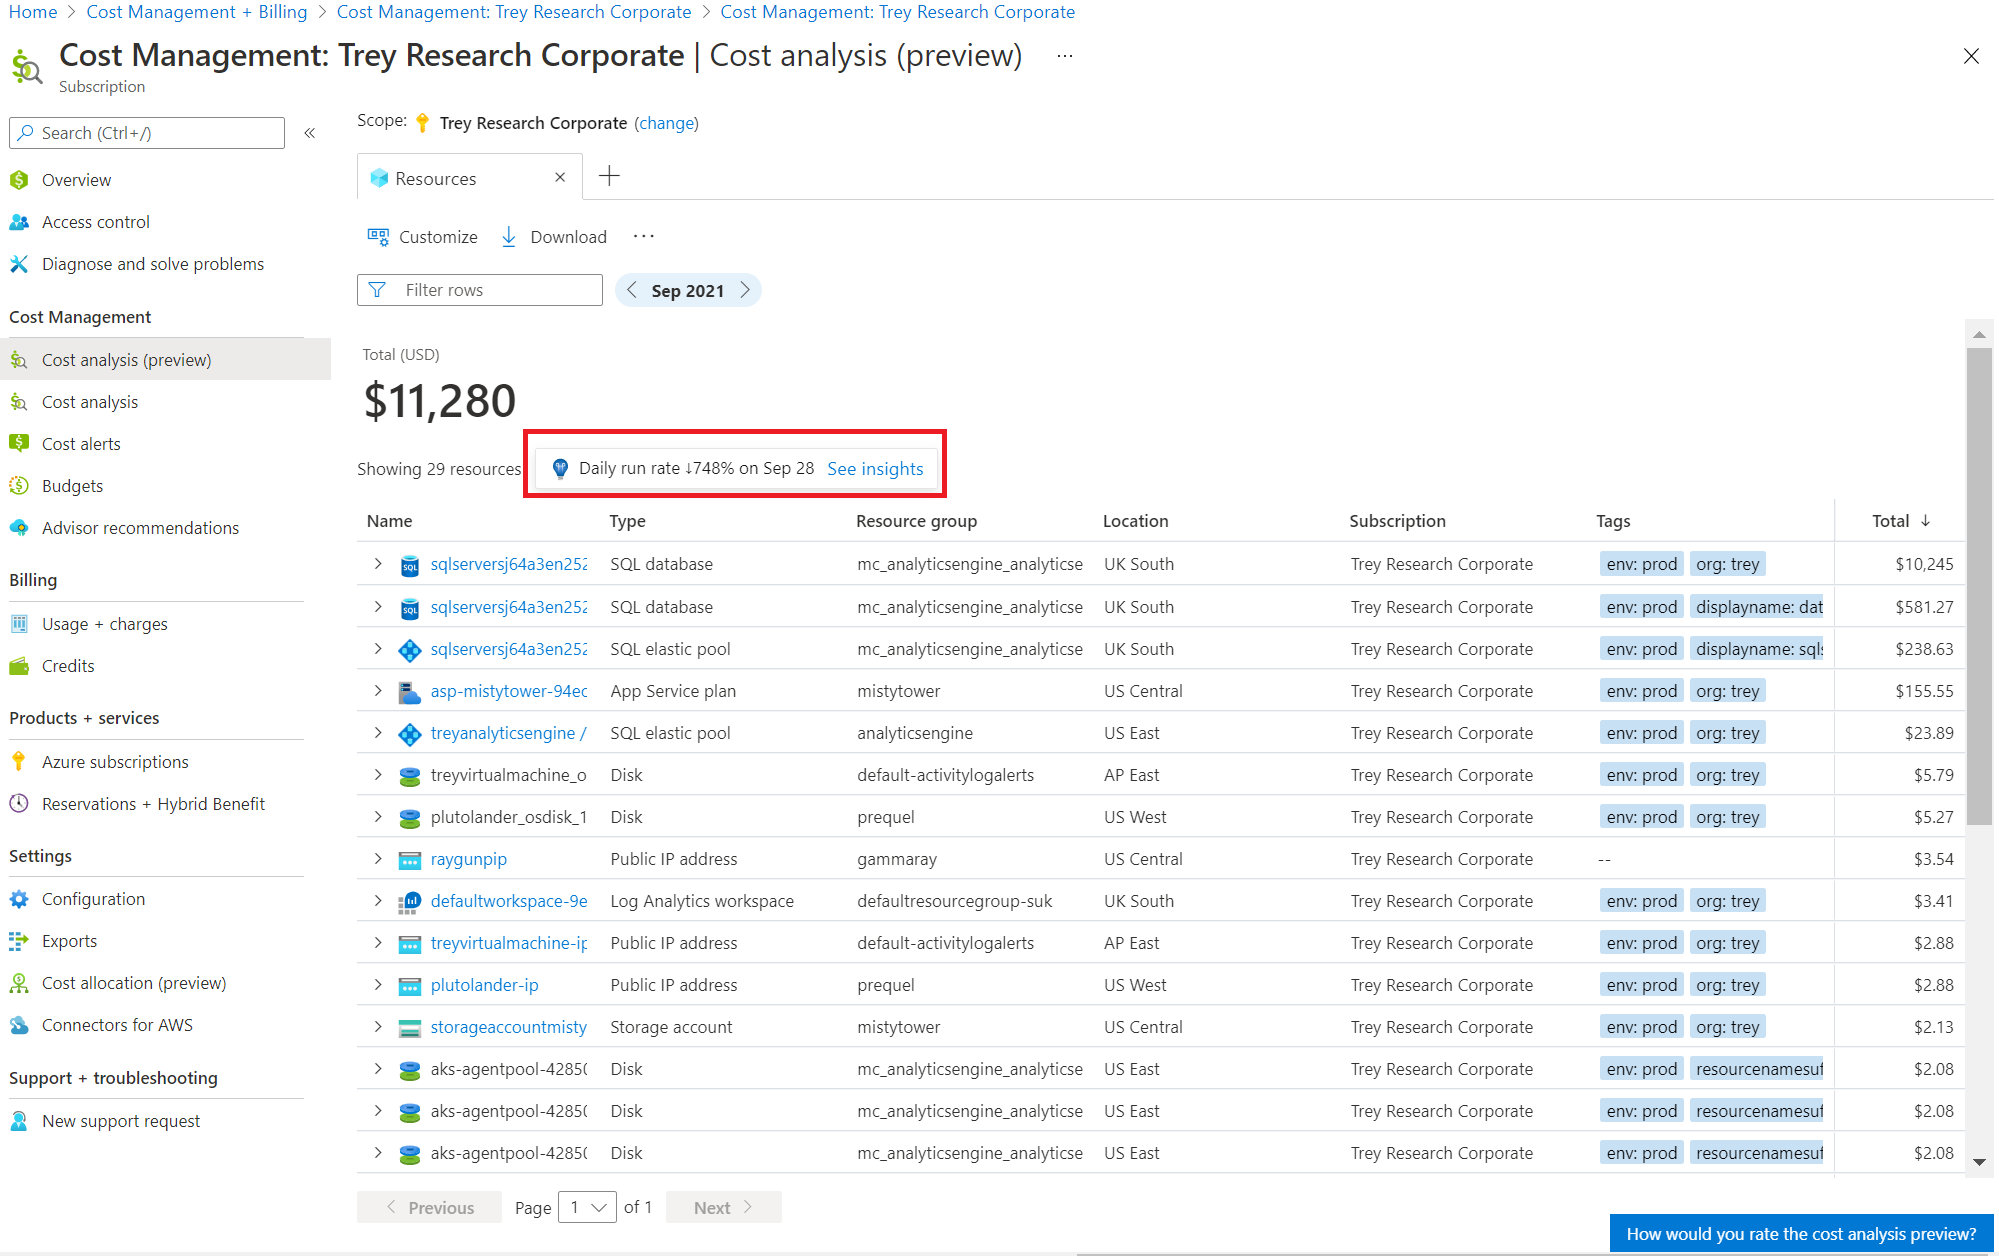Open the page number dropdown
This screenshot has height=1256, width=1999.
click(587, 1207)
